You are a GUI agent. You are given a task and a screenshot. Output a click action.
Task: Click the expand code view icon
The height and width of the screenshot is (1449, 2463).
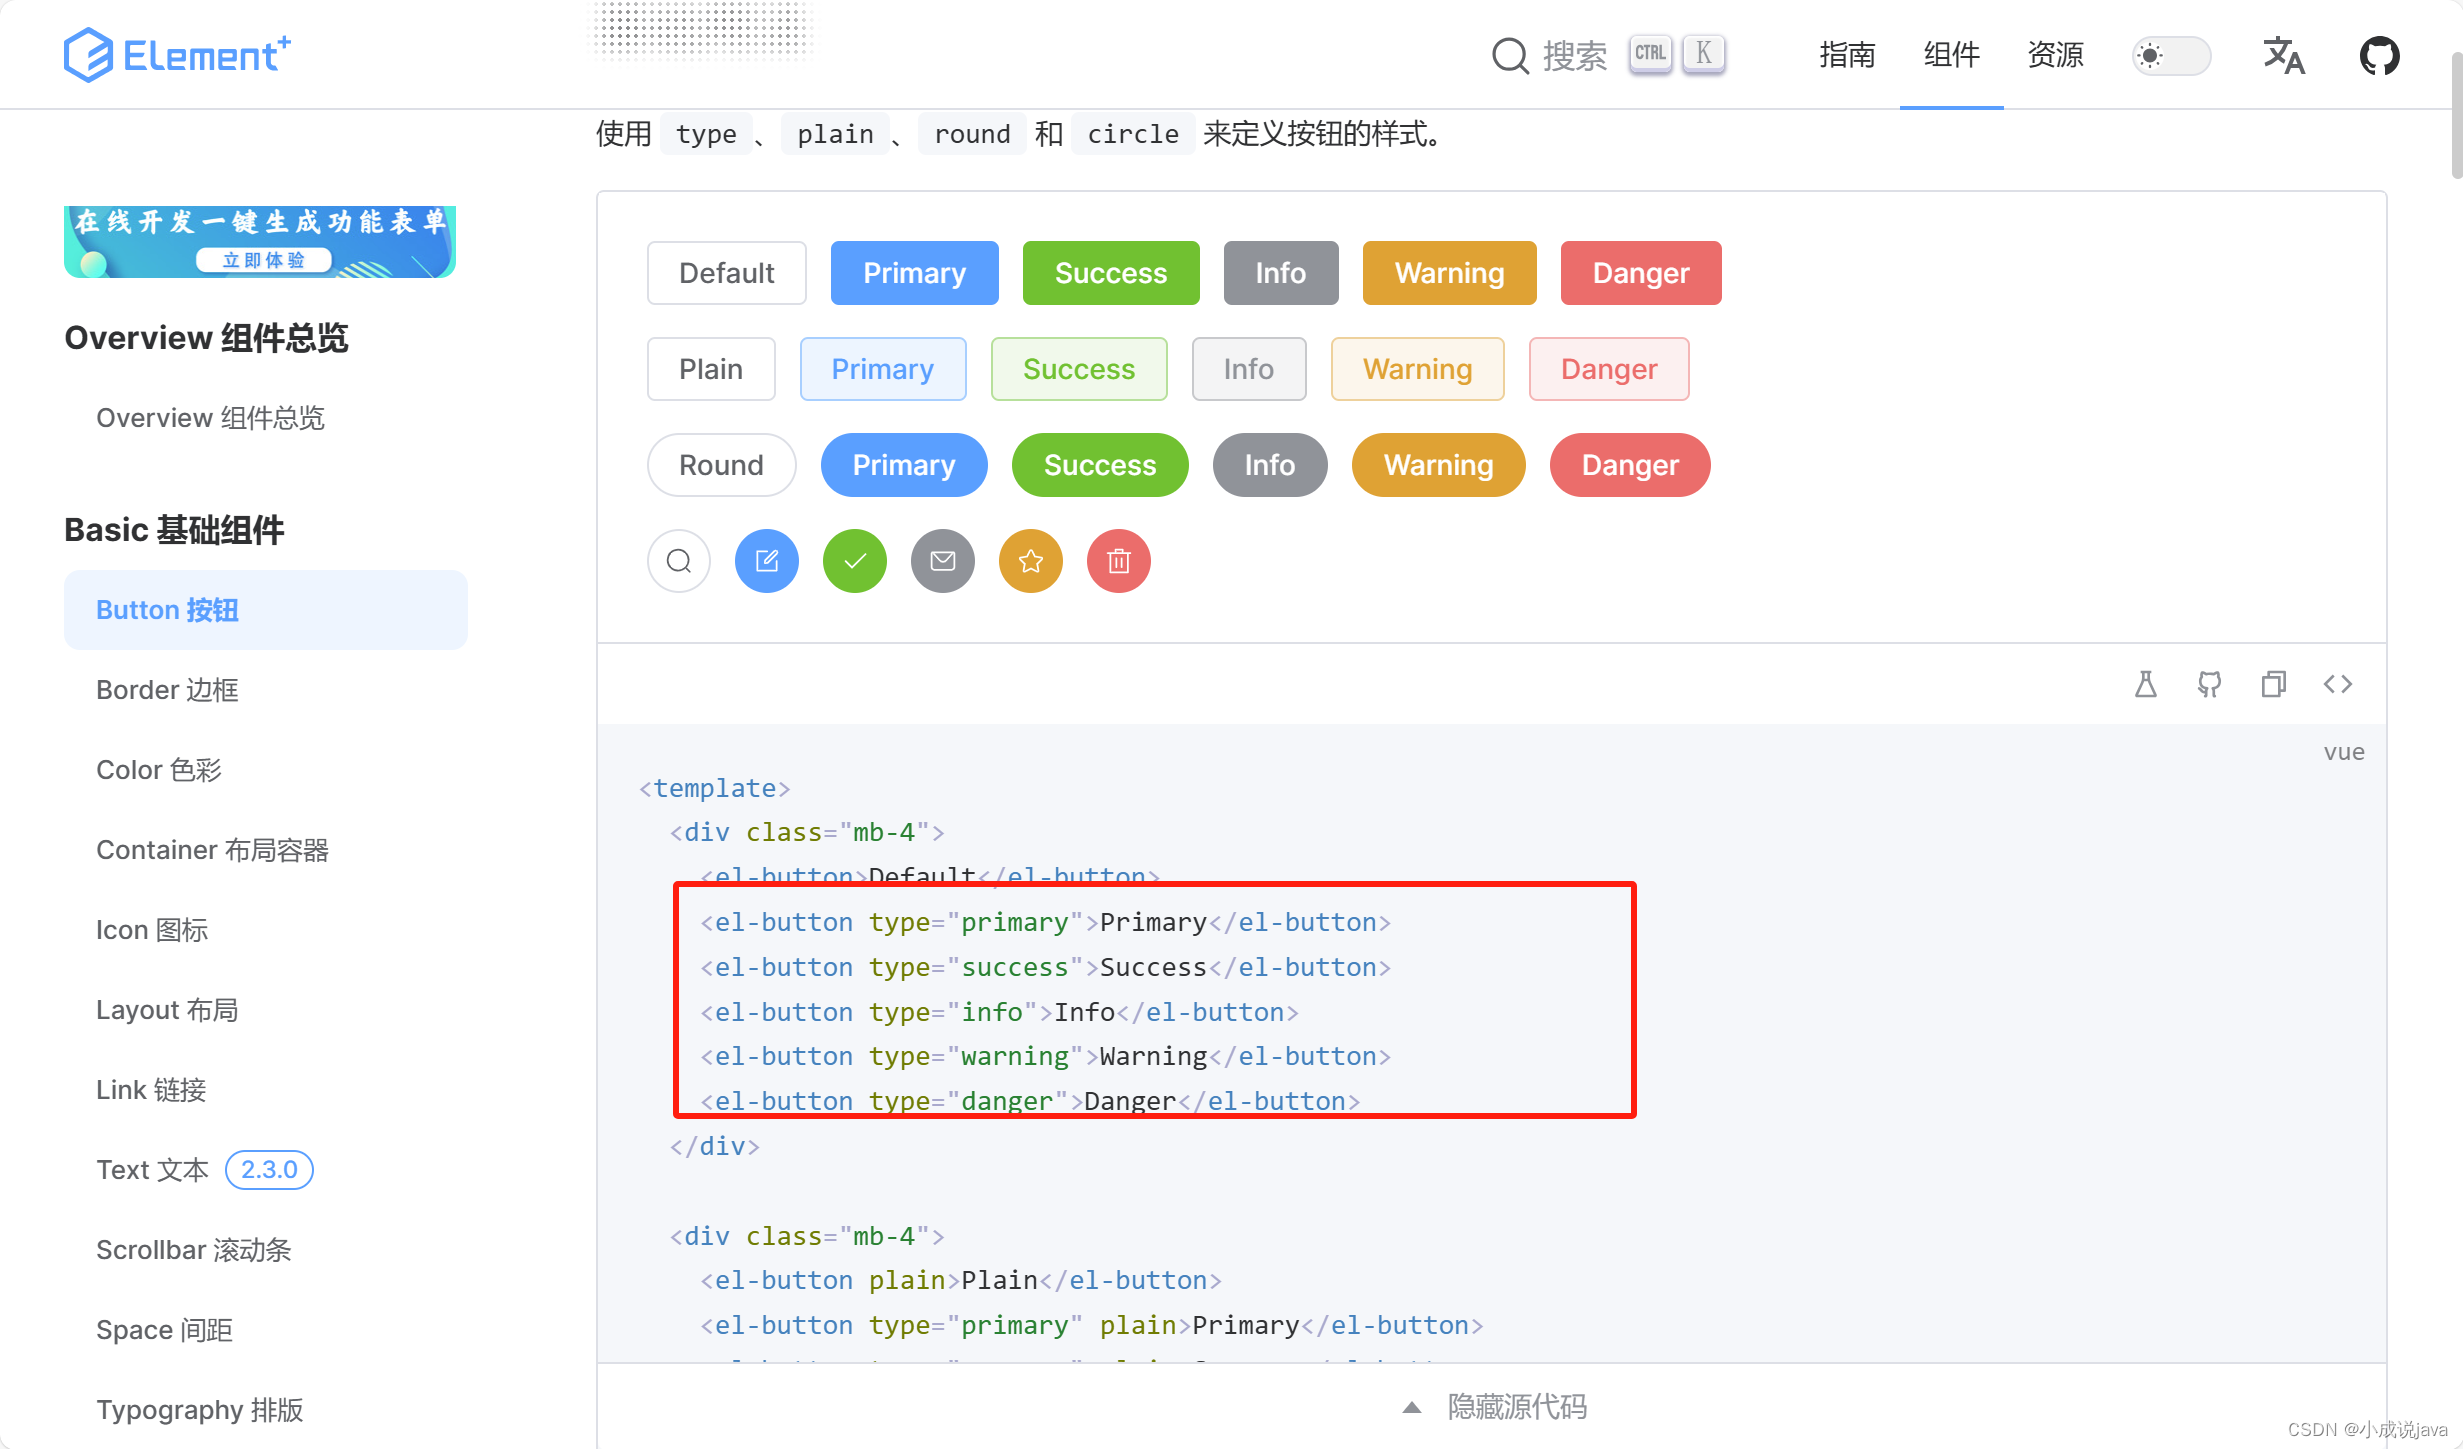pos(2339,685)
